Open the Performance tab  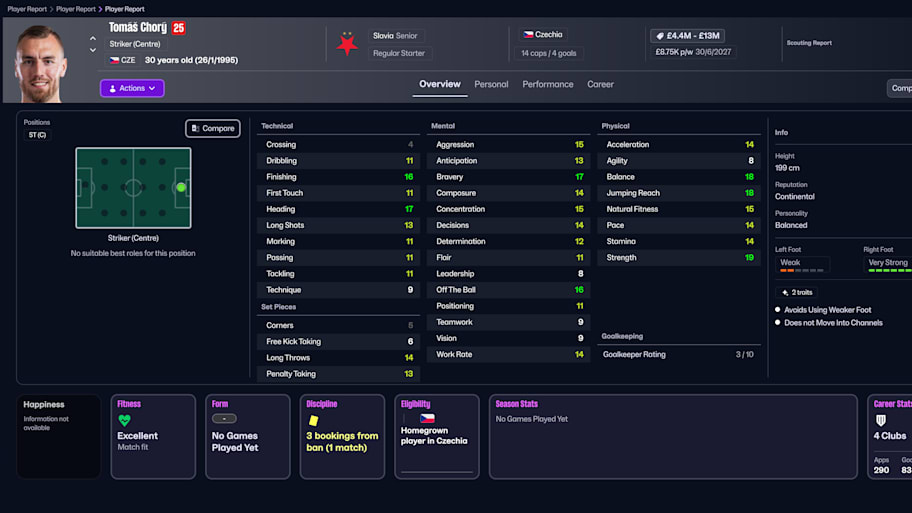[x=547, y=84]
